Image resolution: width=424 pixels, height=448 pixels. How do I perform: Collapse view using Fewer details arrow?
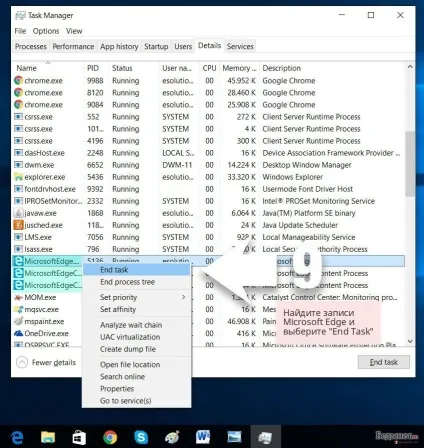click(x=22, y=362)
